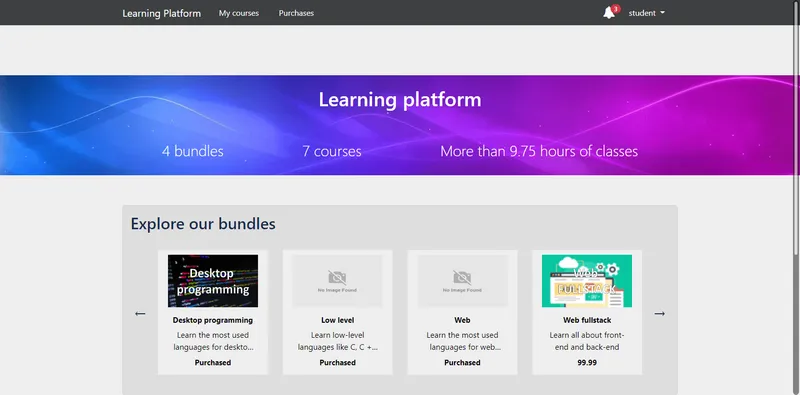The height and width of the screenshot is (395, 800).
Task: Click the '7 courses' banner statistic
Action: click(x=332, y=152)
